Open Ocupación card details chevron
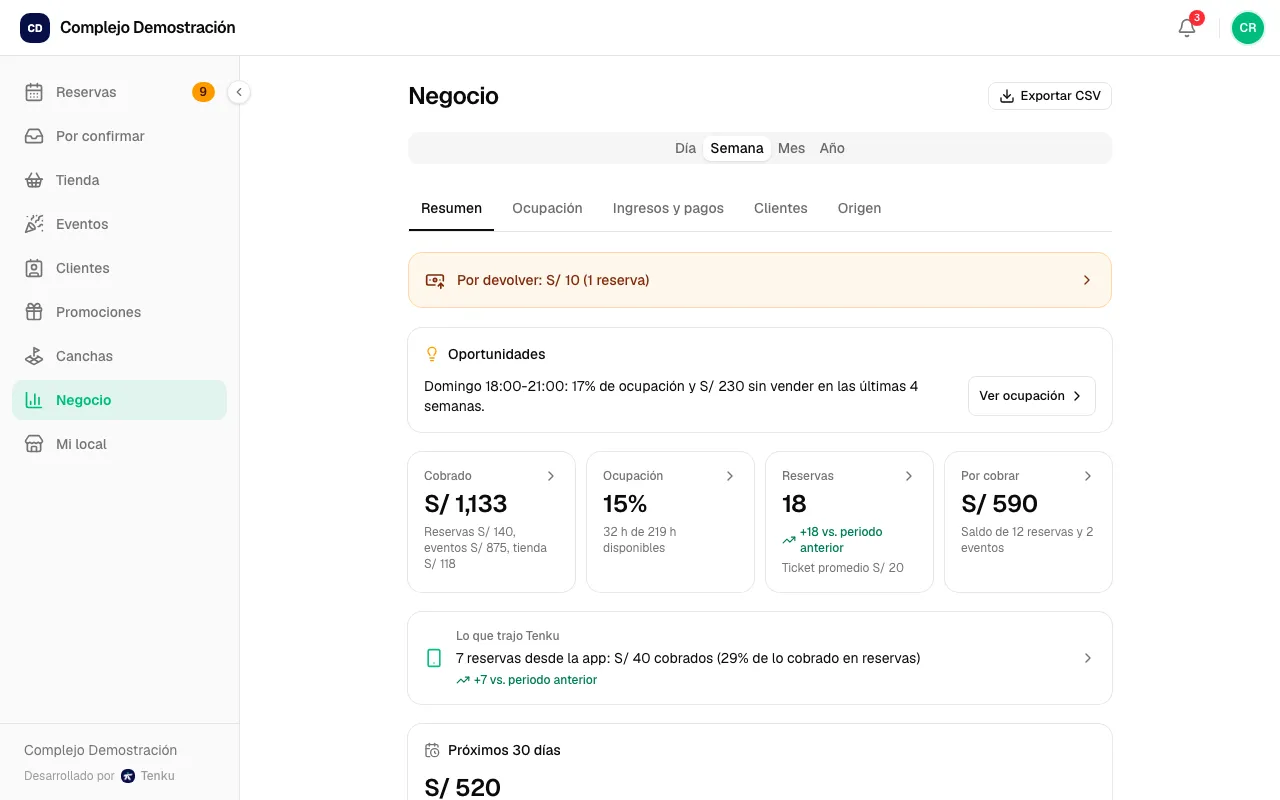Screen dimensions: 1280x800 [730, 476]
